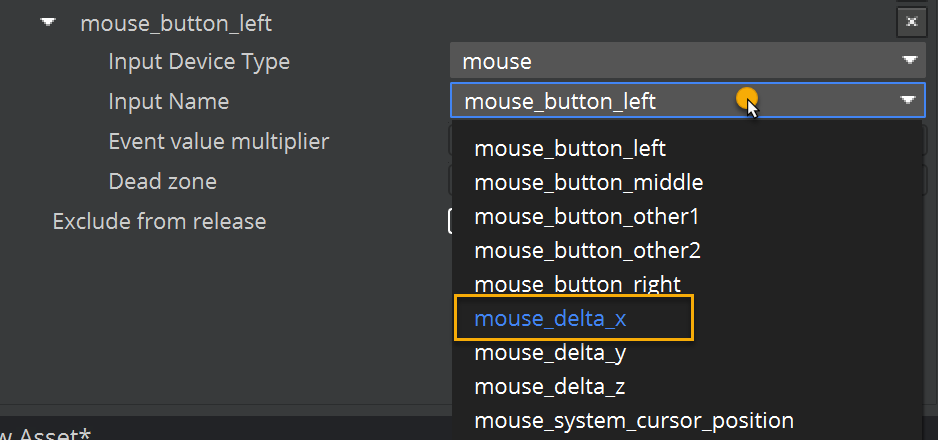Click the Input Name dropdown arrow
Viewport: 938px width, 440px height.
[x=907, y=100]
